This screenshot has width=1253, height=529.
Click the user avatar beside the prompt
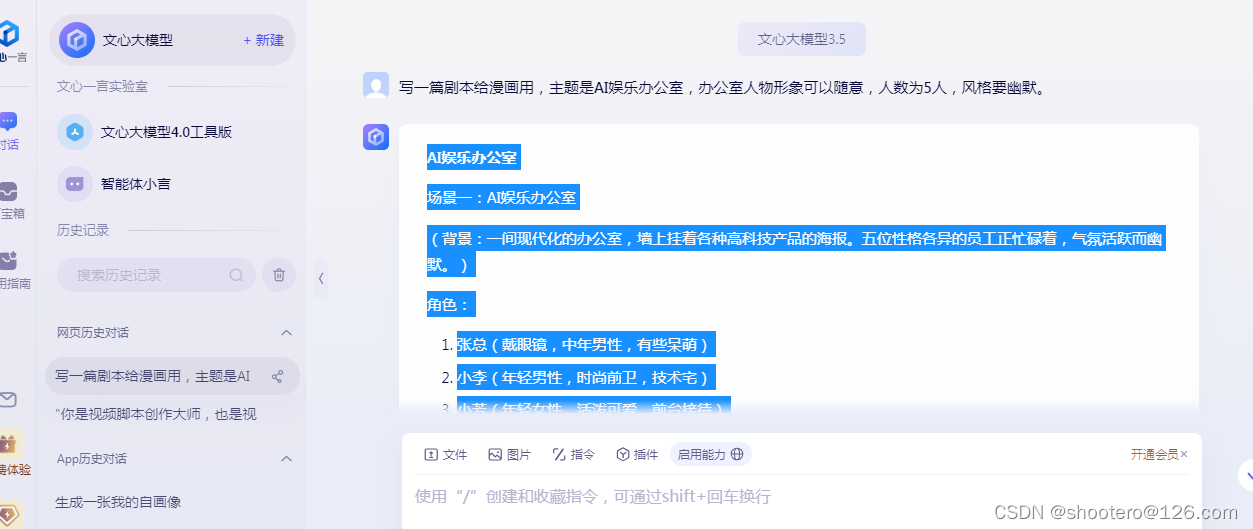tap(376, 86)
